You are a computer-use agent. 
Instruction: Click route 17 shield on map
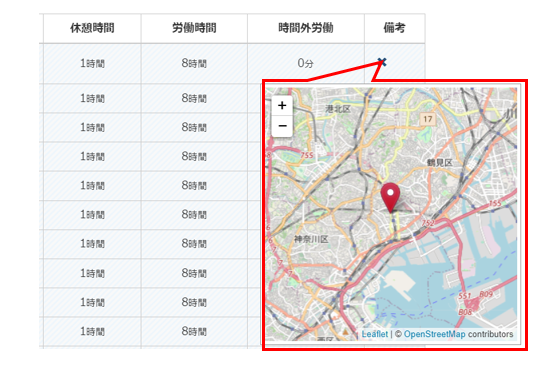point(428,119)
